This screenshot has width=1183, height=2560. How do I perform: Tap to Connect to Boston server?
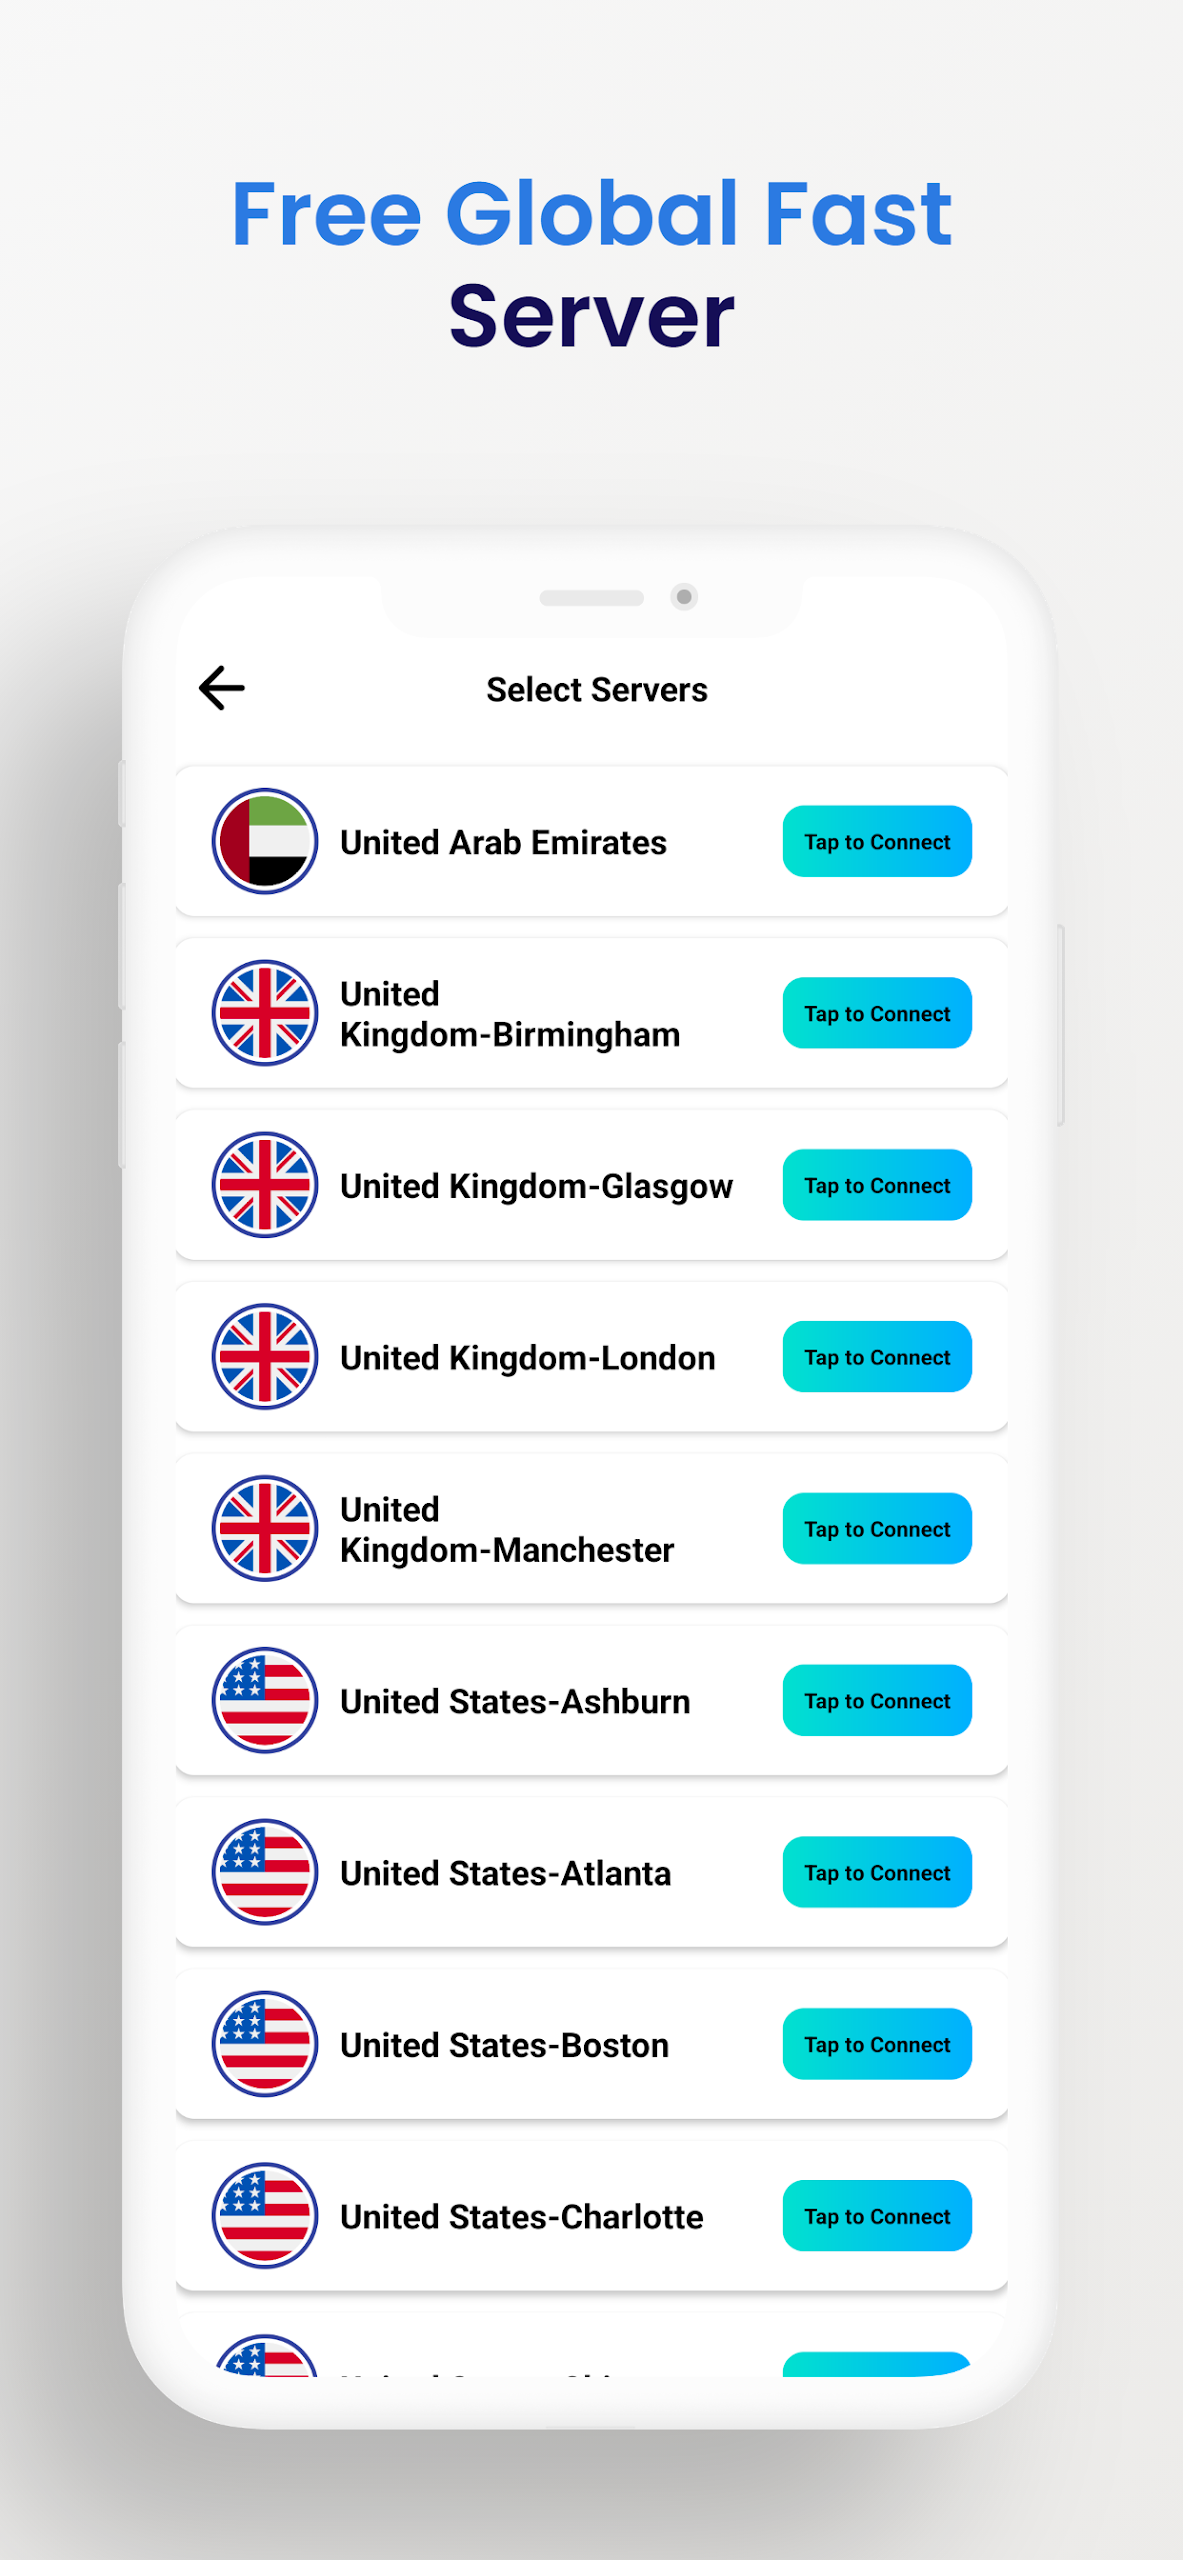click(x=877, y=2044)
